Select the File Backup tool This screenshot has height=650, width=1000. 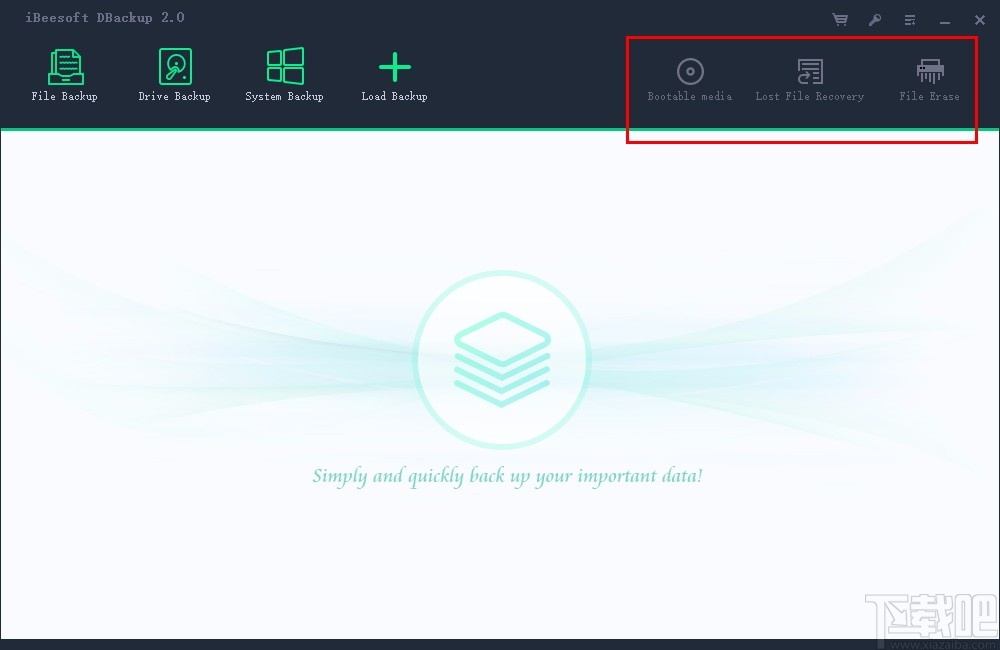tap(64, 75)
